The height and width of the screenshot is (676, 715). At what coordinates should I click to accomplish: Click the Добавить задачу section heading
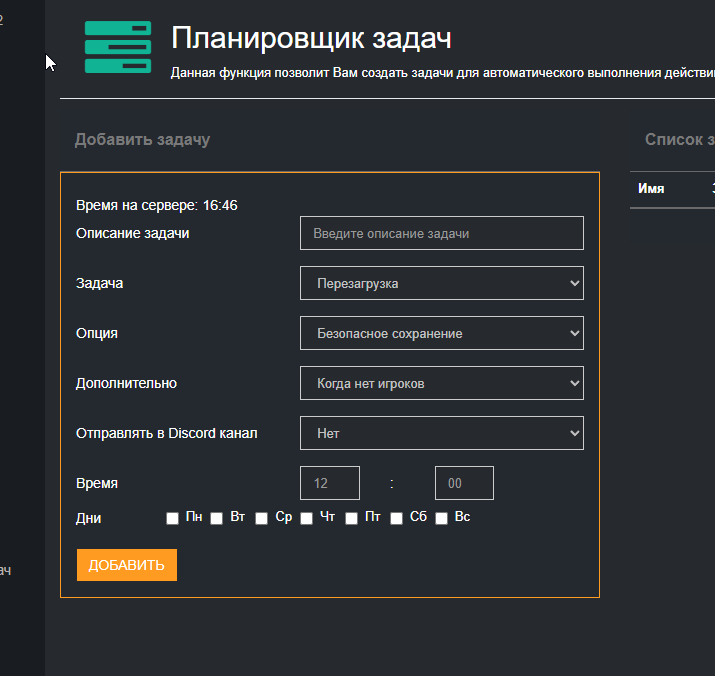142,140
